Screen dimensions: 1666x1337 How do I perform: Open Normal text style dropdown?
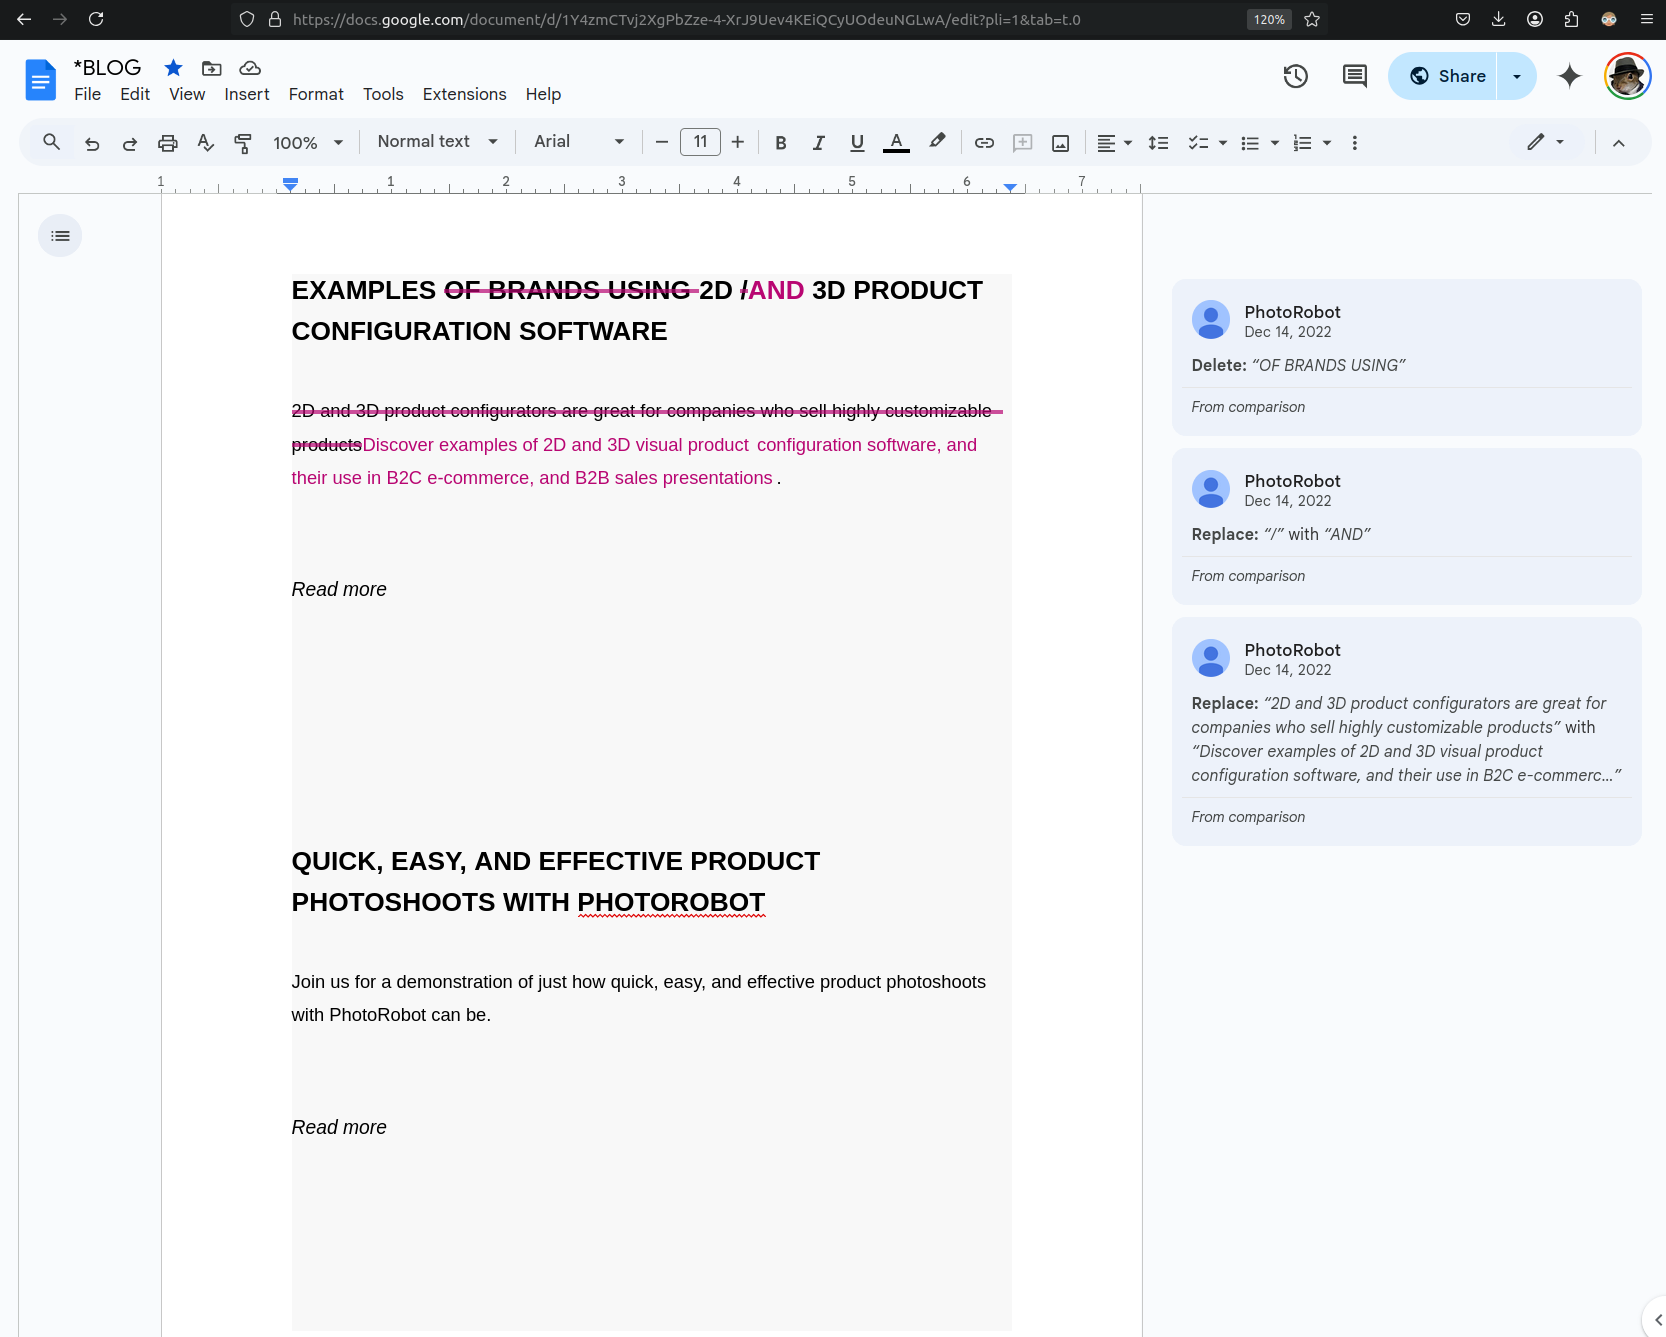click(437, 142)
